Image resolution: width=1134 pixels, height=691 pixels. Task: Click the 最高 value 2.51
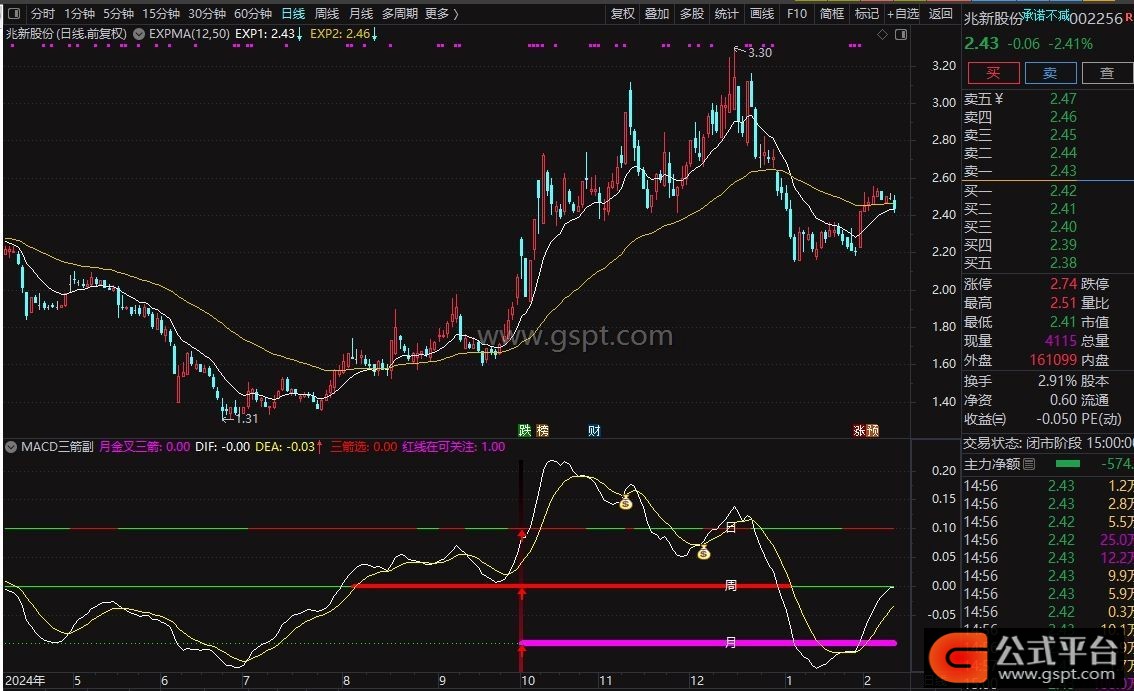click(1063, 302)
